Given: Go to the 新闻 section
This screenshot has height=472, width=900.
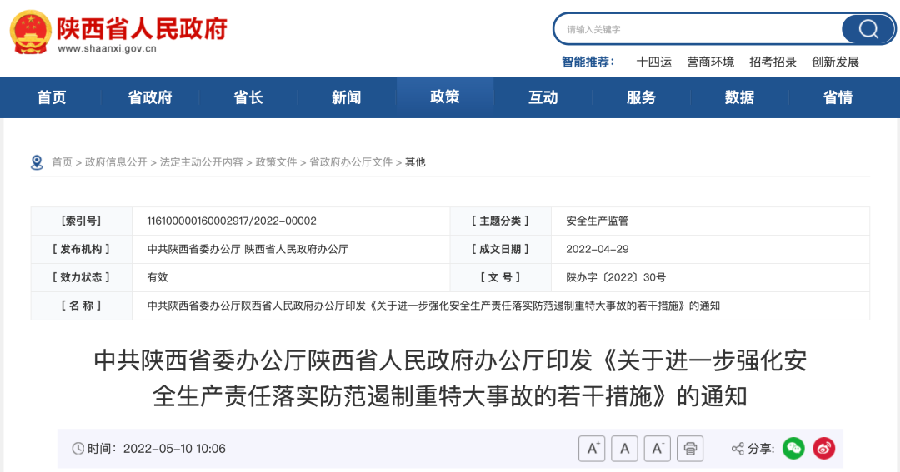Looking at the screenshot, I should 346,98.
